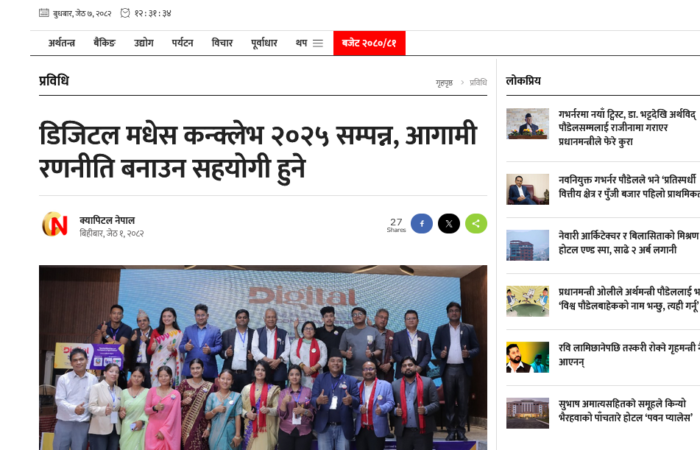700x450 pixels.
Task: Click the red बजेट २०८०/८१ button
Action: pos(369,43)
